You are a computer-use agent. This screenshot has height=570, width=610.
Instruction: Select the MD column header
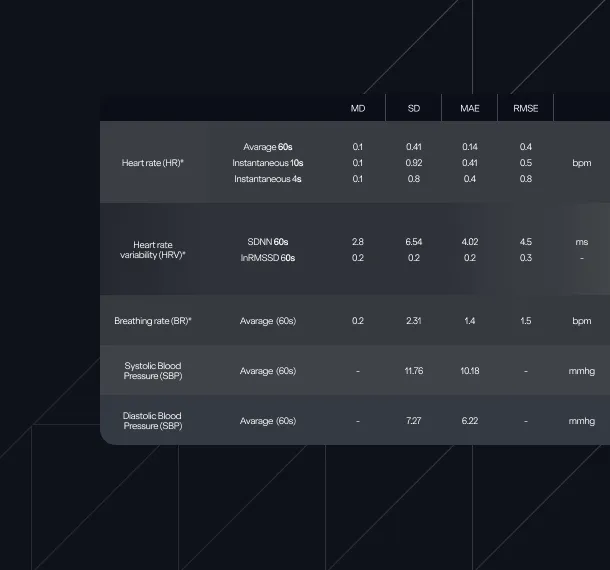[x=358, y=109]
